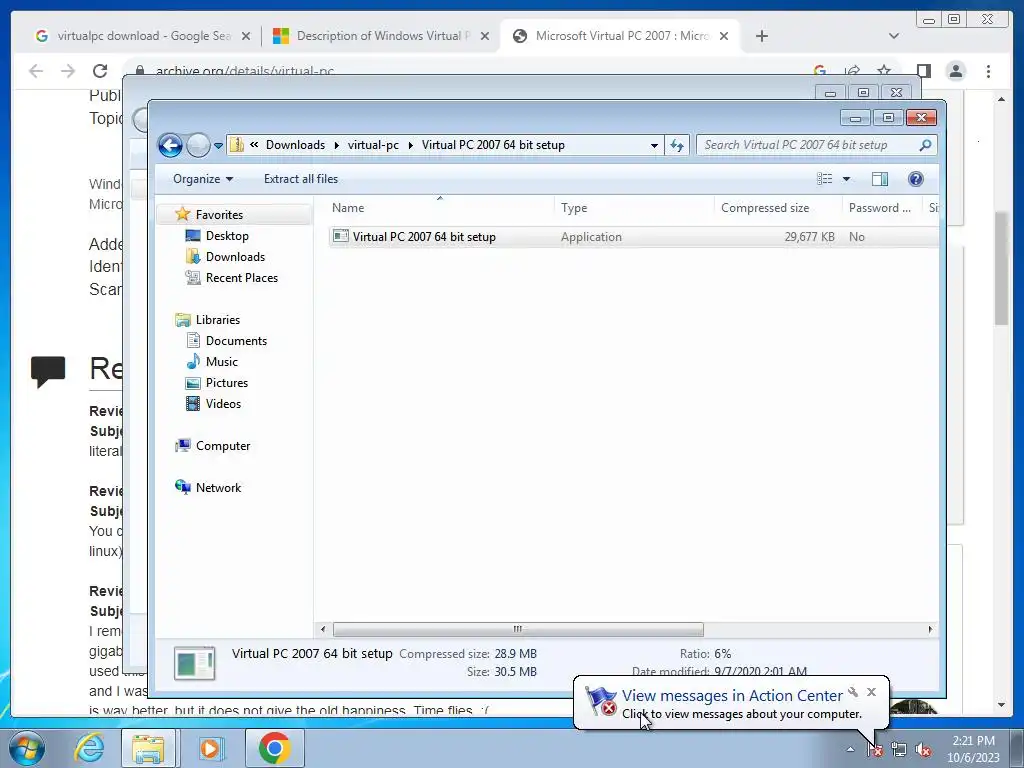Click the details pane file thumbnail
1024x768 pixels.
pos(195,664)
